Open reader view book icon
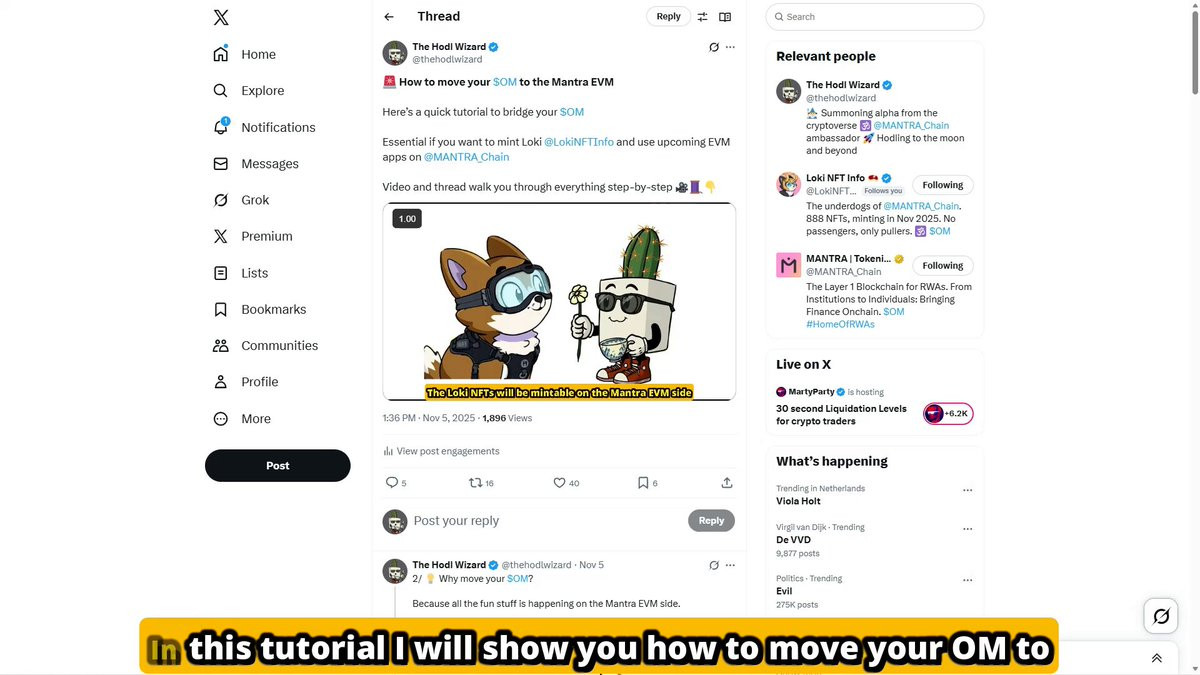 (x=725, y=17)
